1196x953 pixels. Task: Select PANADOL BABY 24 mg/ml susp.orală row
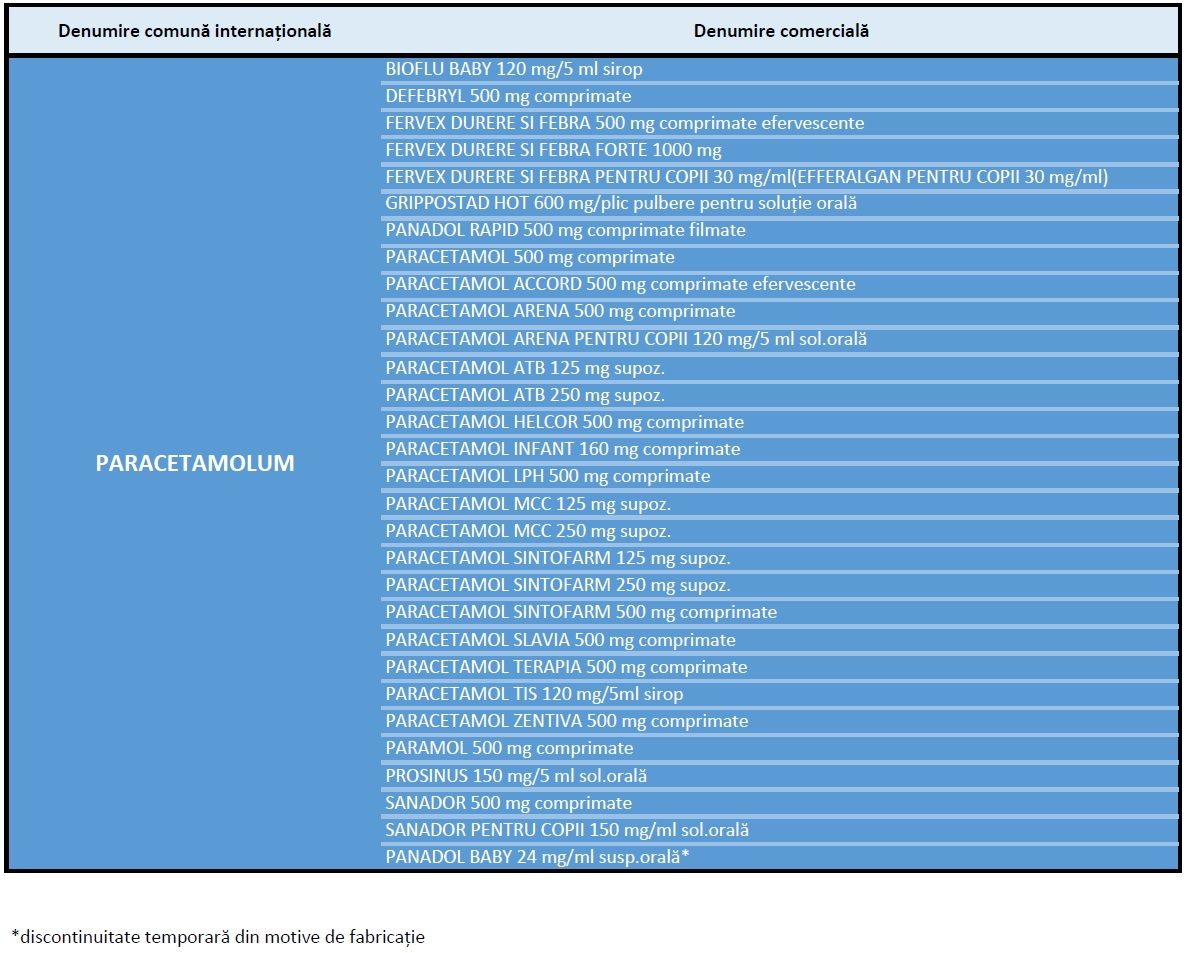click(780, 857)
